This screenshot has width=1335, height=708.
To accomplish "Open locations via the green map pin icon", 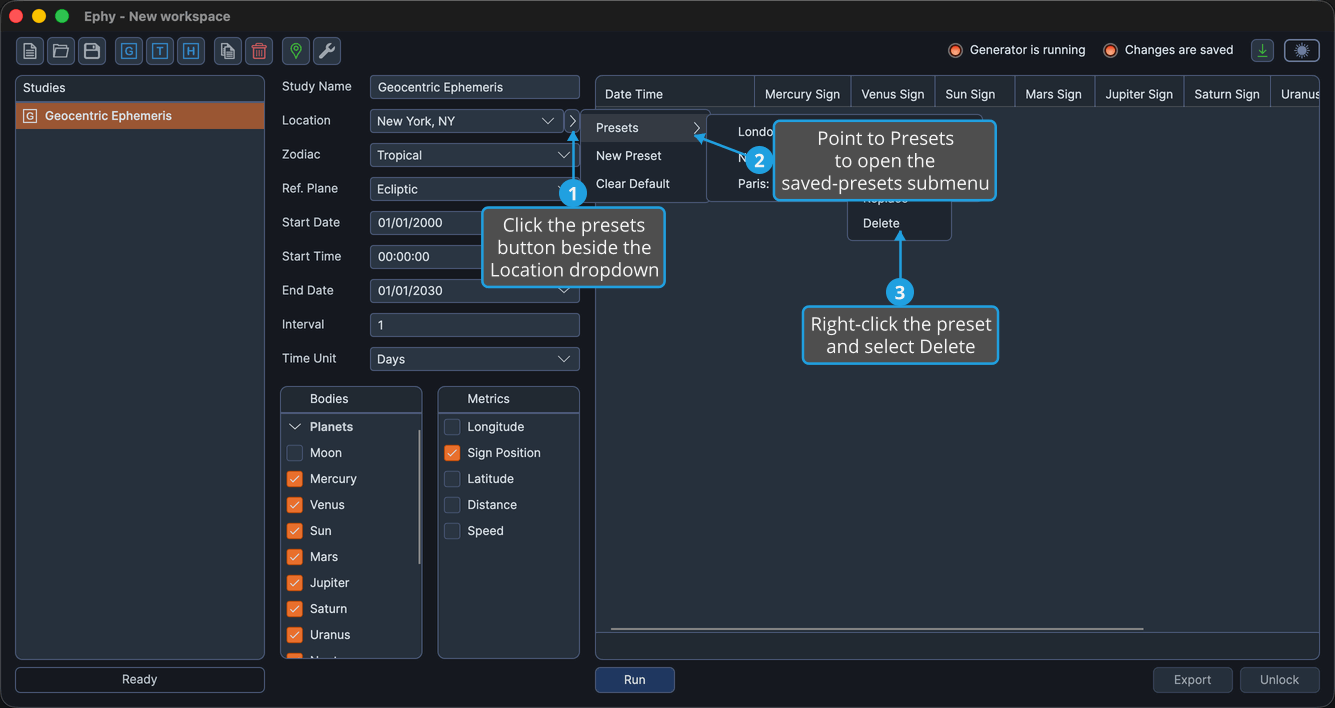I will click(x=296, y=51).
